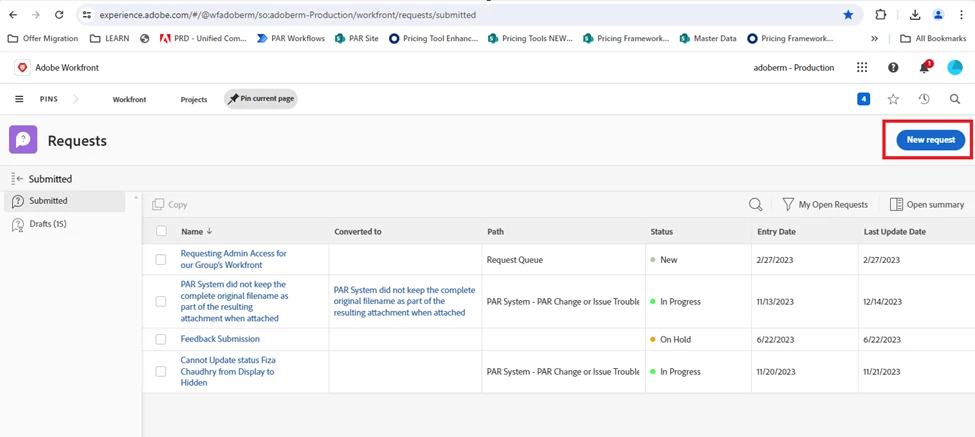The height and width of the screenshot is (437, 975).
Task: Click the blue badge showing 4
Action: 863,99
